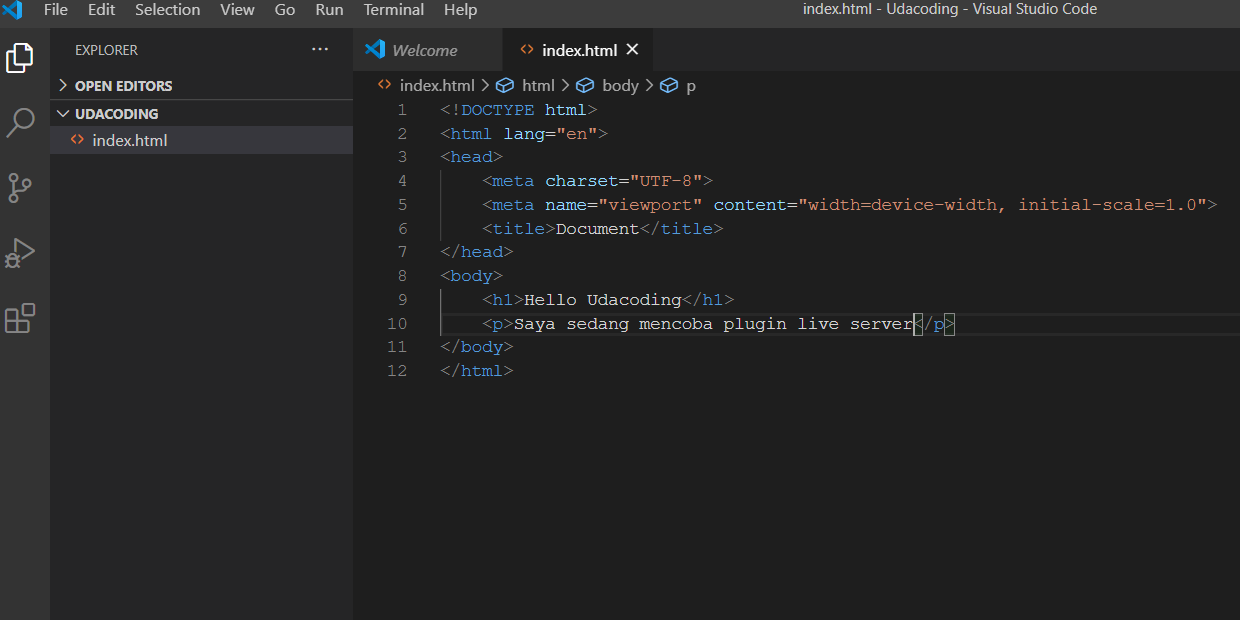
Task: Click the body breadcrumb item
Action: click(621, 85)
